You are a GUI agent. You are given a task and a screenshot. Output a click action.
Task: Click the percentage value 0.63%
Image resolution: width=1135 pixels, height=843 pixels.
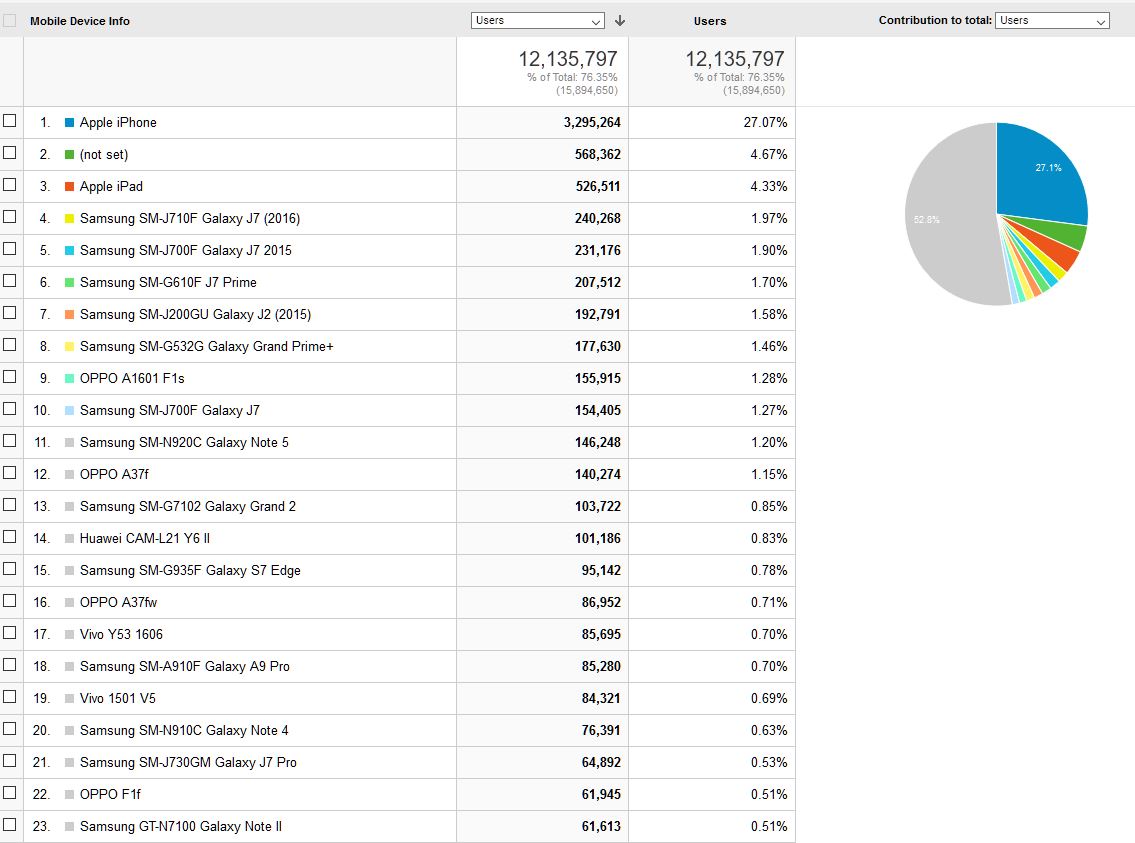[769, 730]
